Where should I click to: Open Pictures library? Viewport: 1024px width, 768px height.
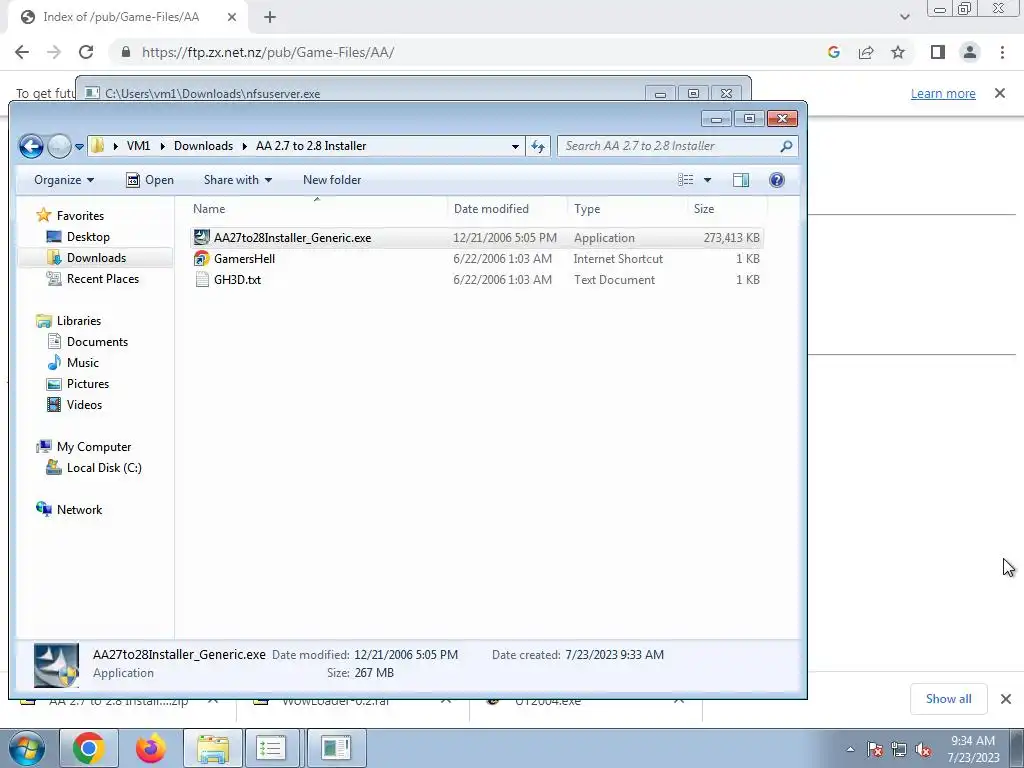(x=88, y=383)
